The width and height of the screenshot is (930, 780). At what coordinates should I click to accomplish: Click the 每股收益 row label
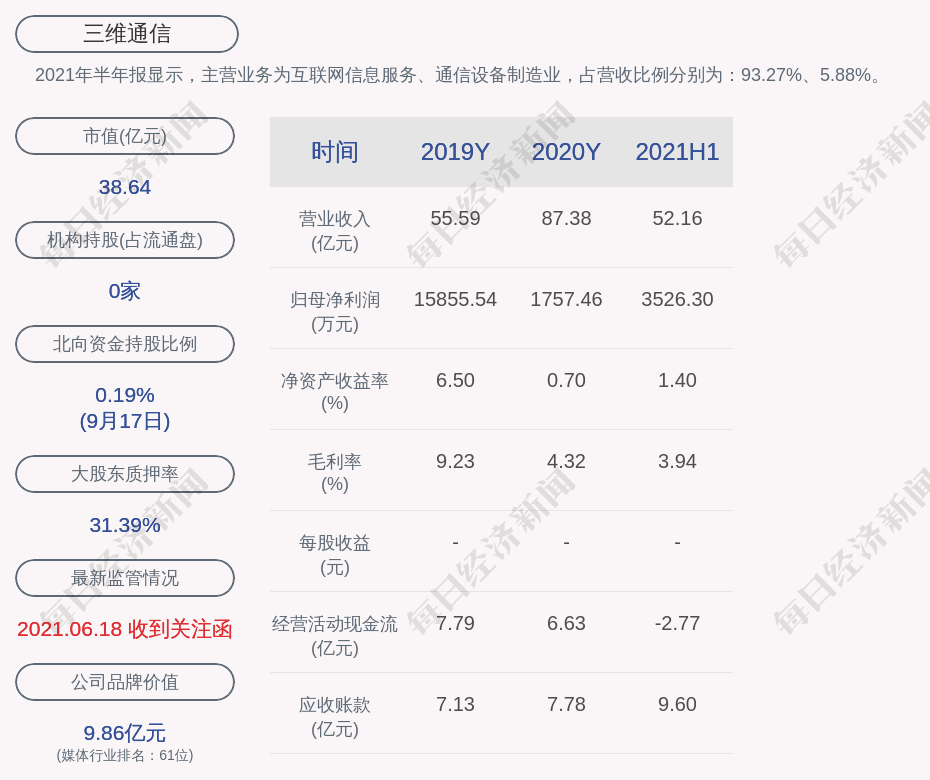(335, 555)
